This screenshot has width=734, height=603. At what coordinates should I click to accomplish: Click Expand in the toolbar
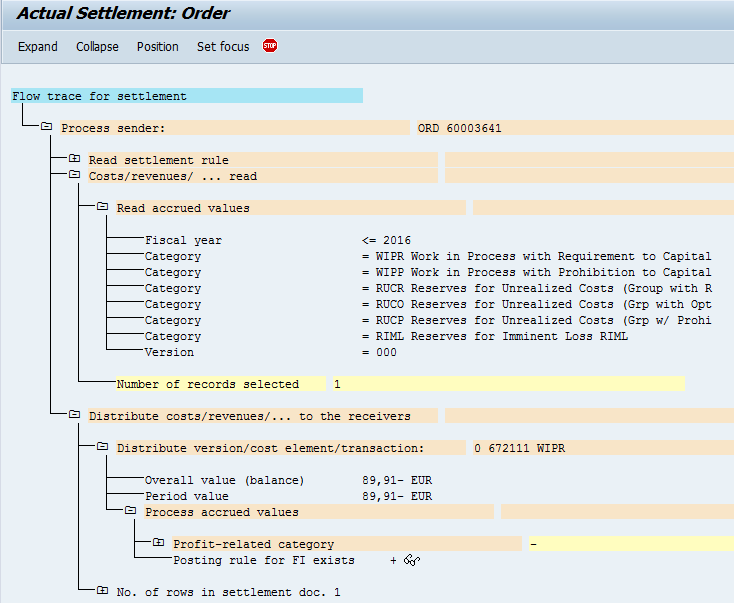click(38, 47)
